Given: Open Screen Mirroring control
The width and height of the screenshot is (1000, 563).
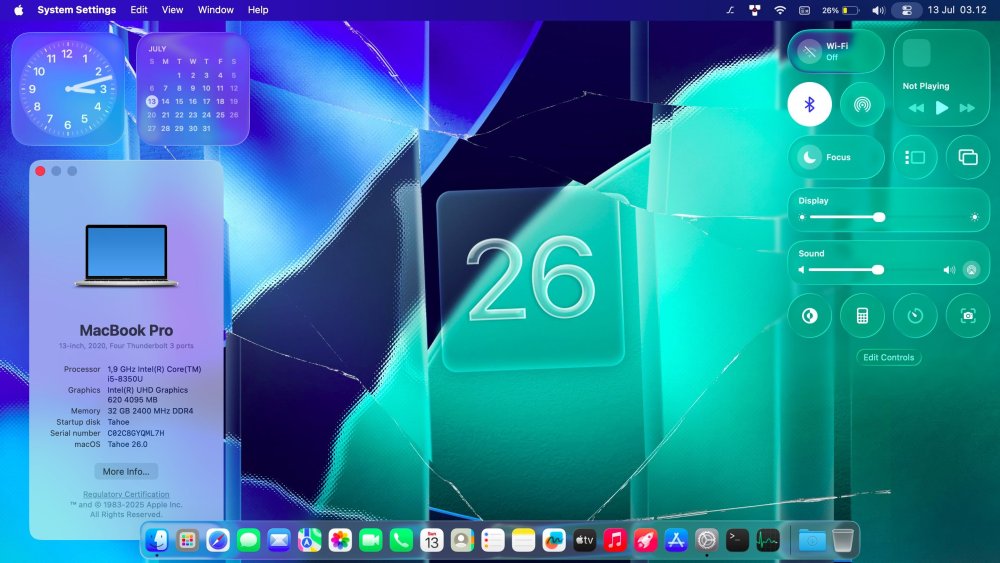Looking at the screenshot, I should pyautogui.click(x=968, y=157).
